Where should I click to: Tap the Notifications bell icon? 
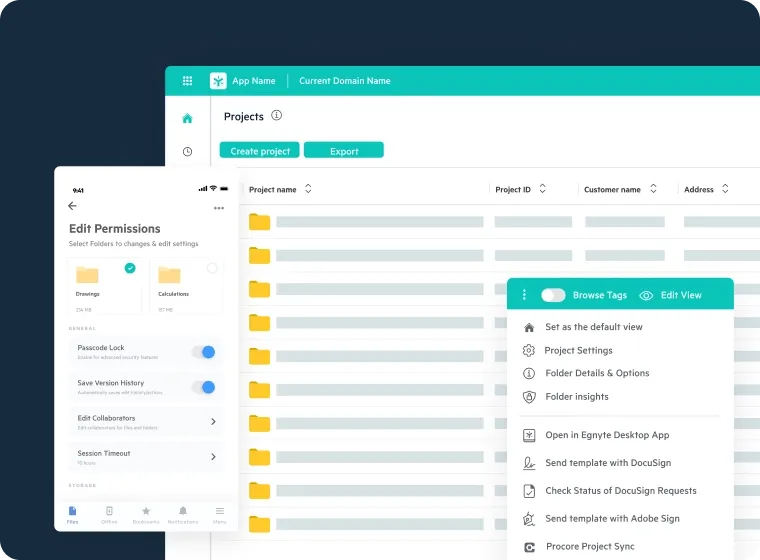183,512
